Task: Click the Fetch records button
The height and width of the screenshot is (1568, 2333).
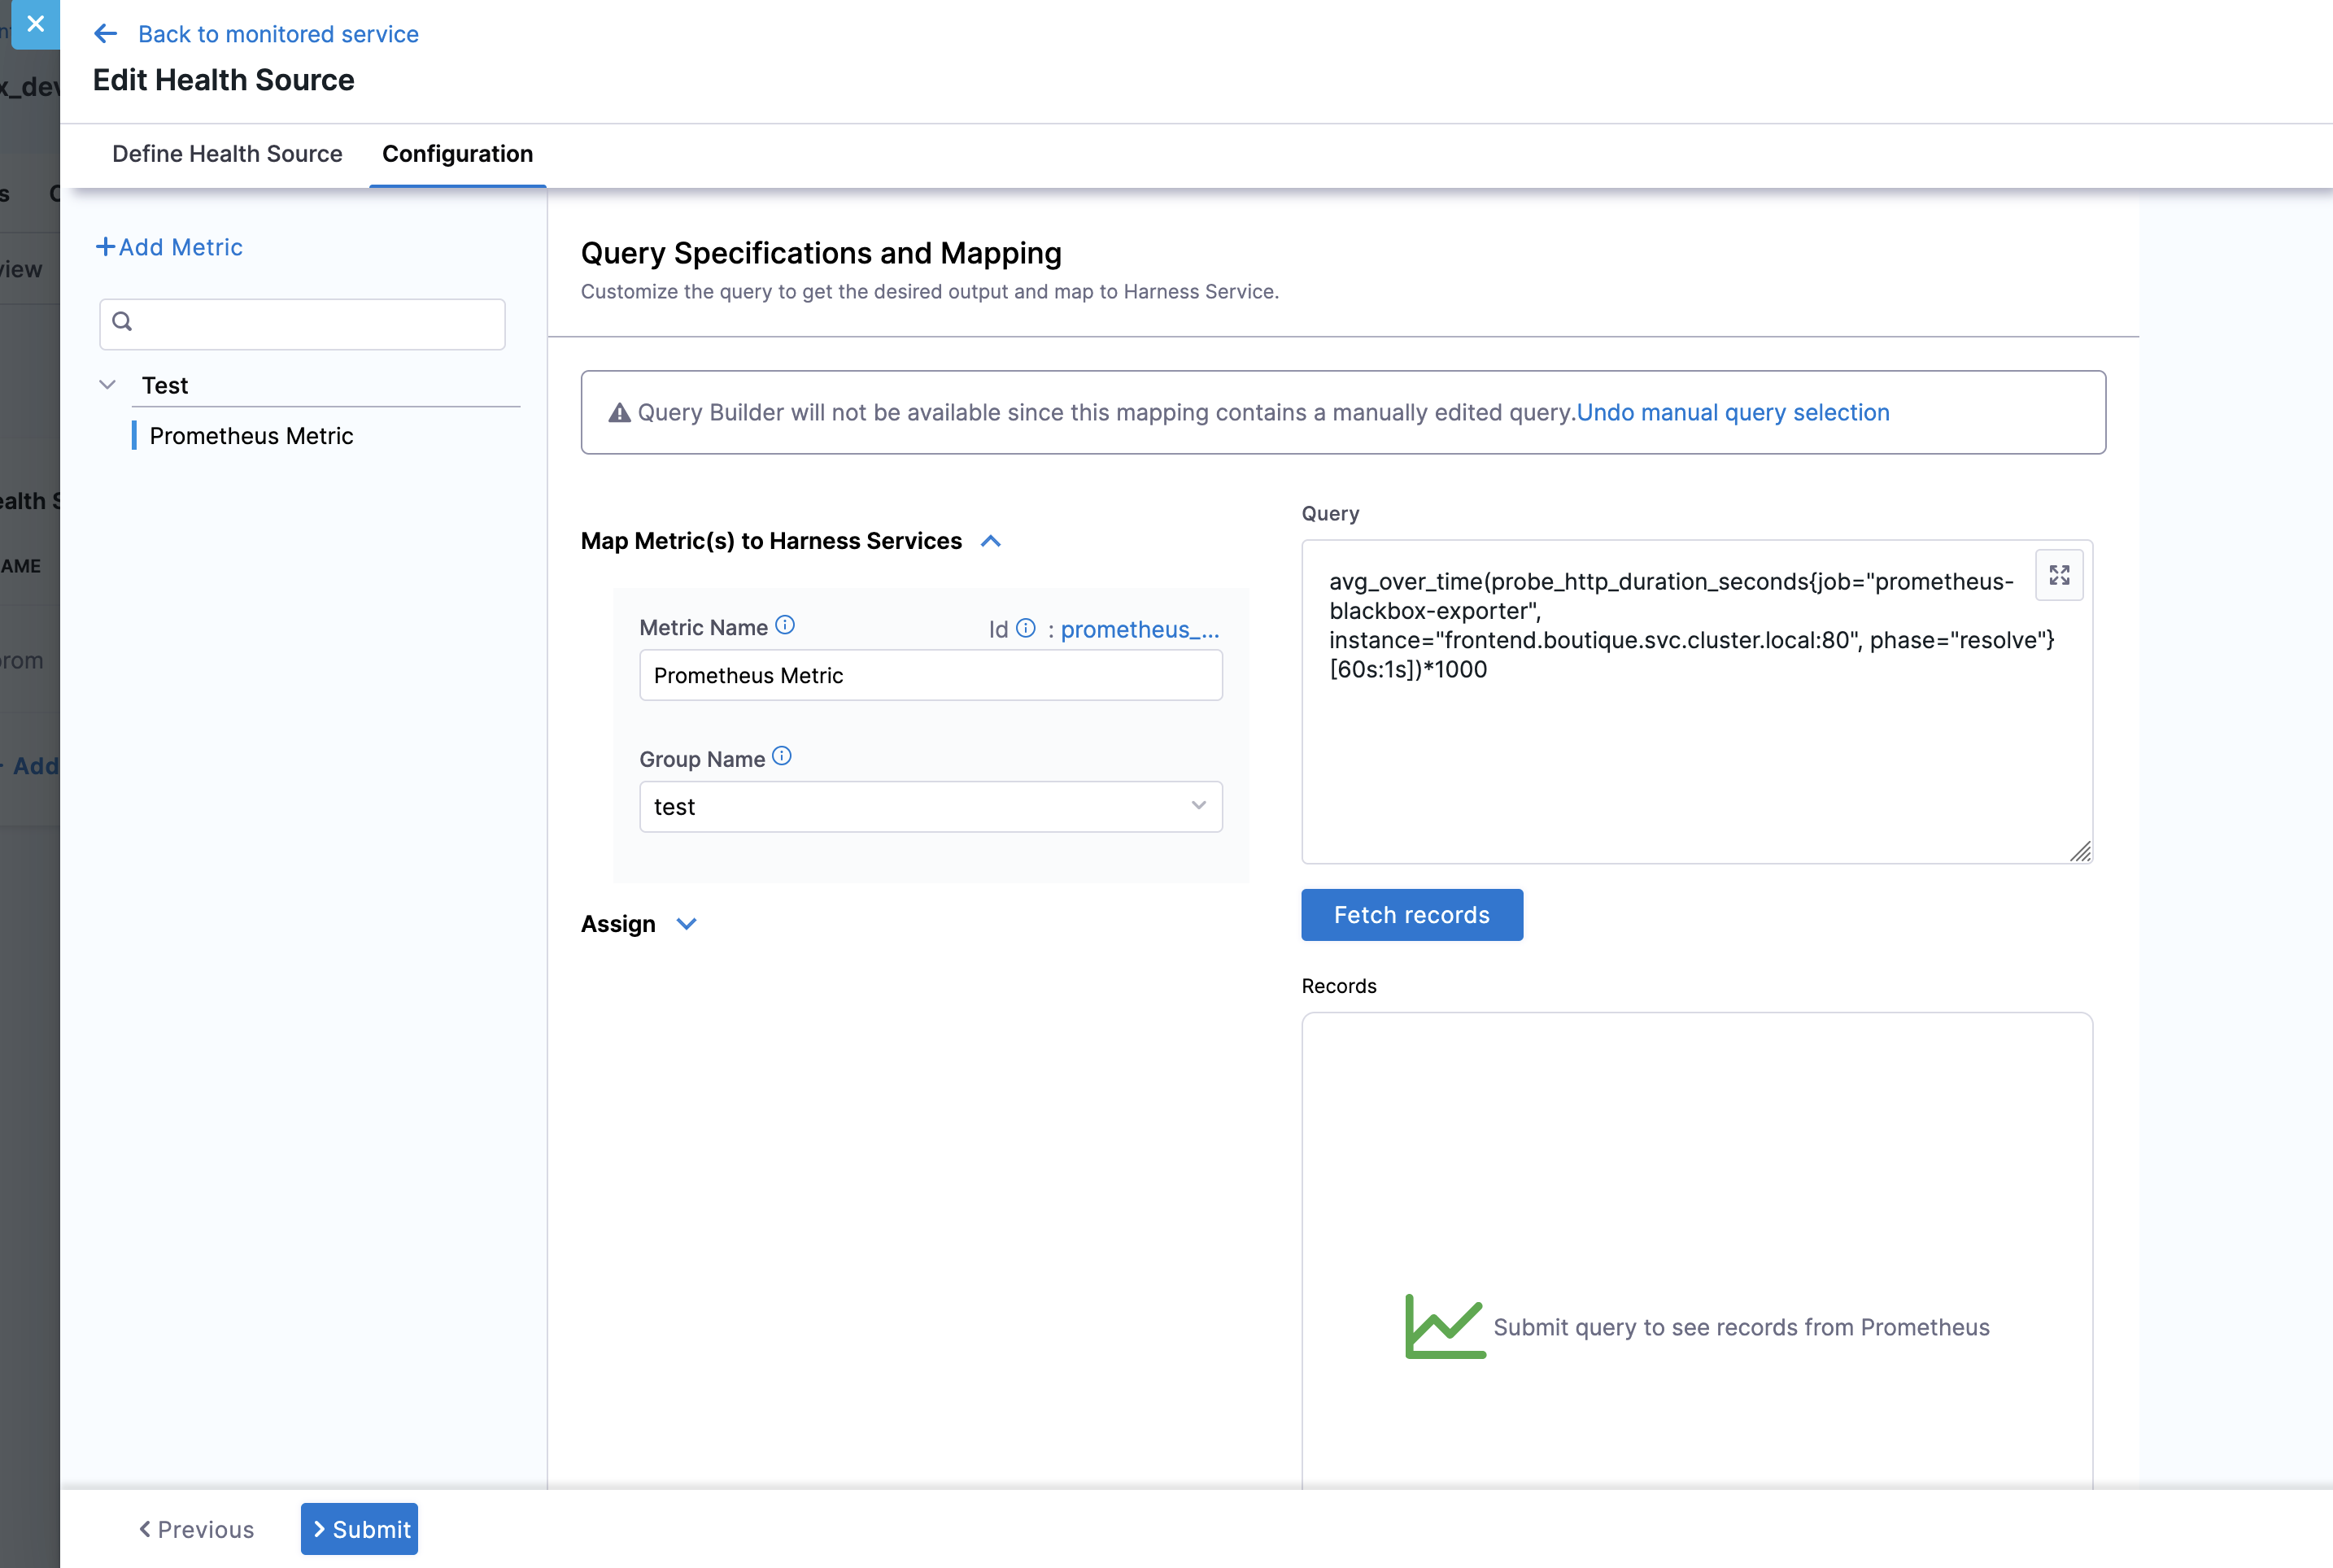Action: [x=1411, y=914]
